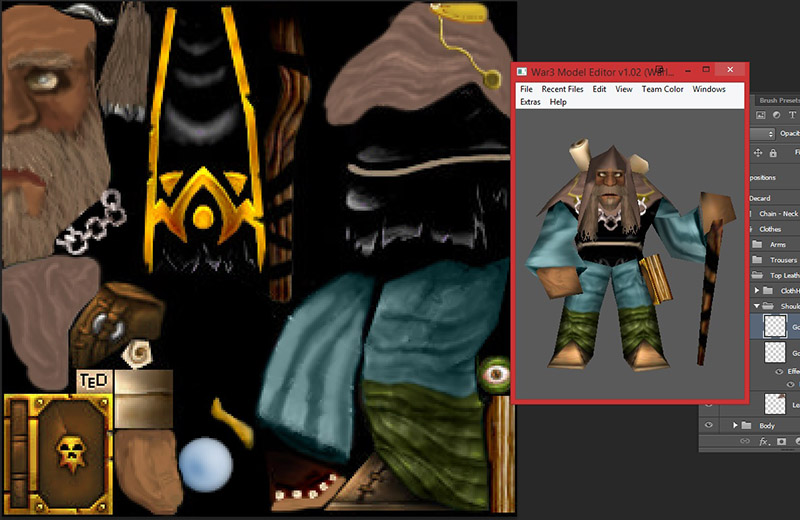
Task: Select the Chain - Neck layer
Action: [778, 214]
